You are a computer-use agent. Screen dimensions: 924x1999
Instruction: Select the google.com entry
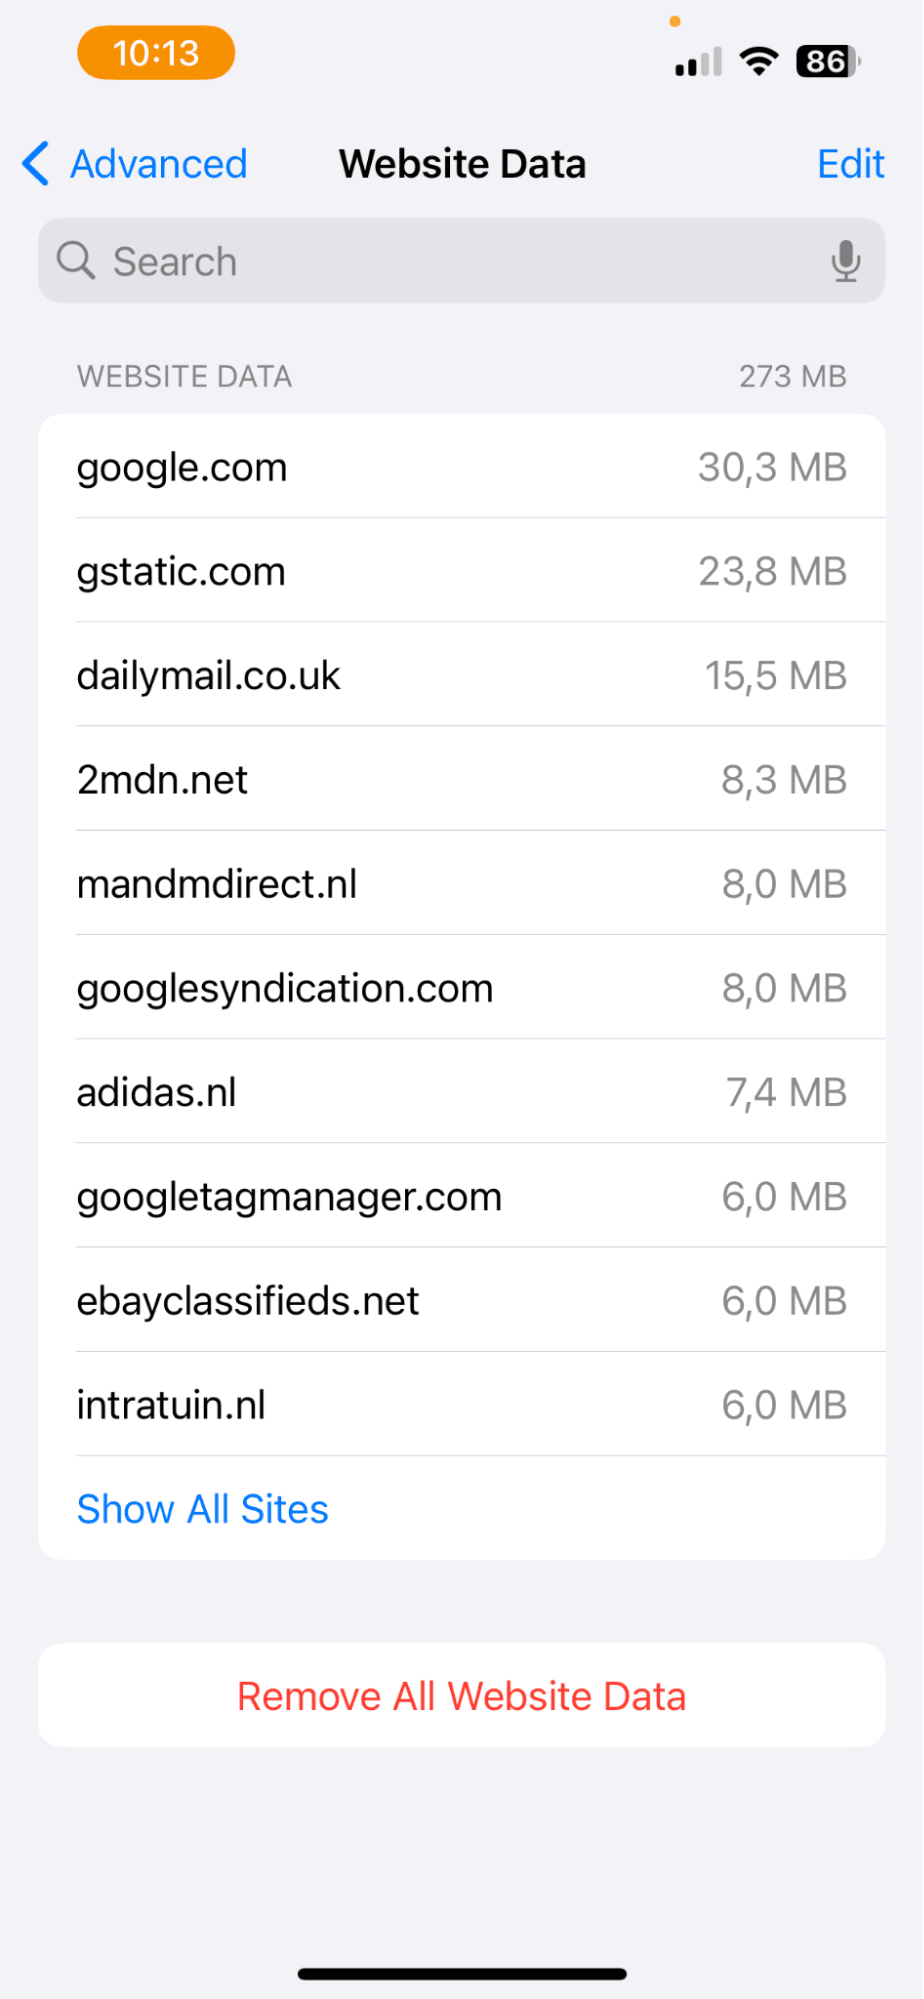(x=461, y=467)
